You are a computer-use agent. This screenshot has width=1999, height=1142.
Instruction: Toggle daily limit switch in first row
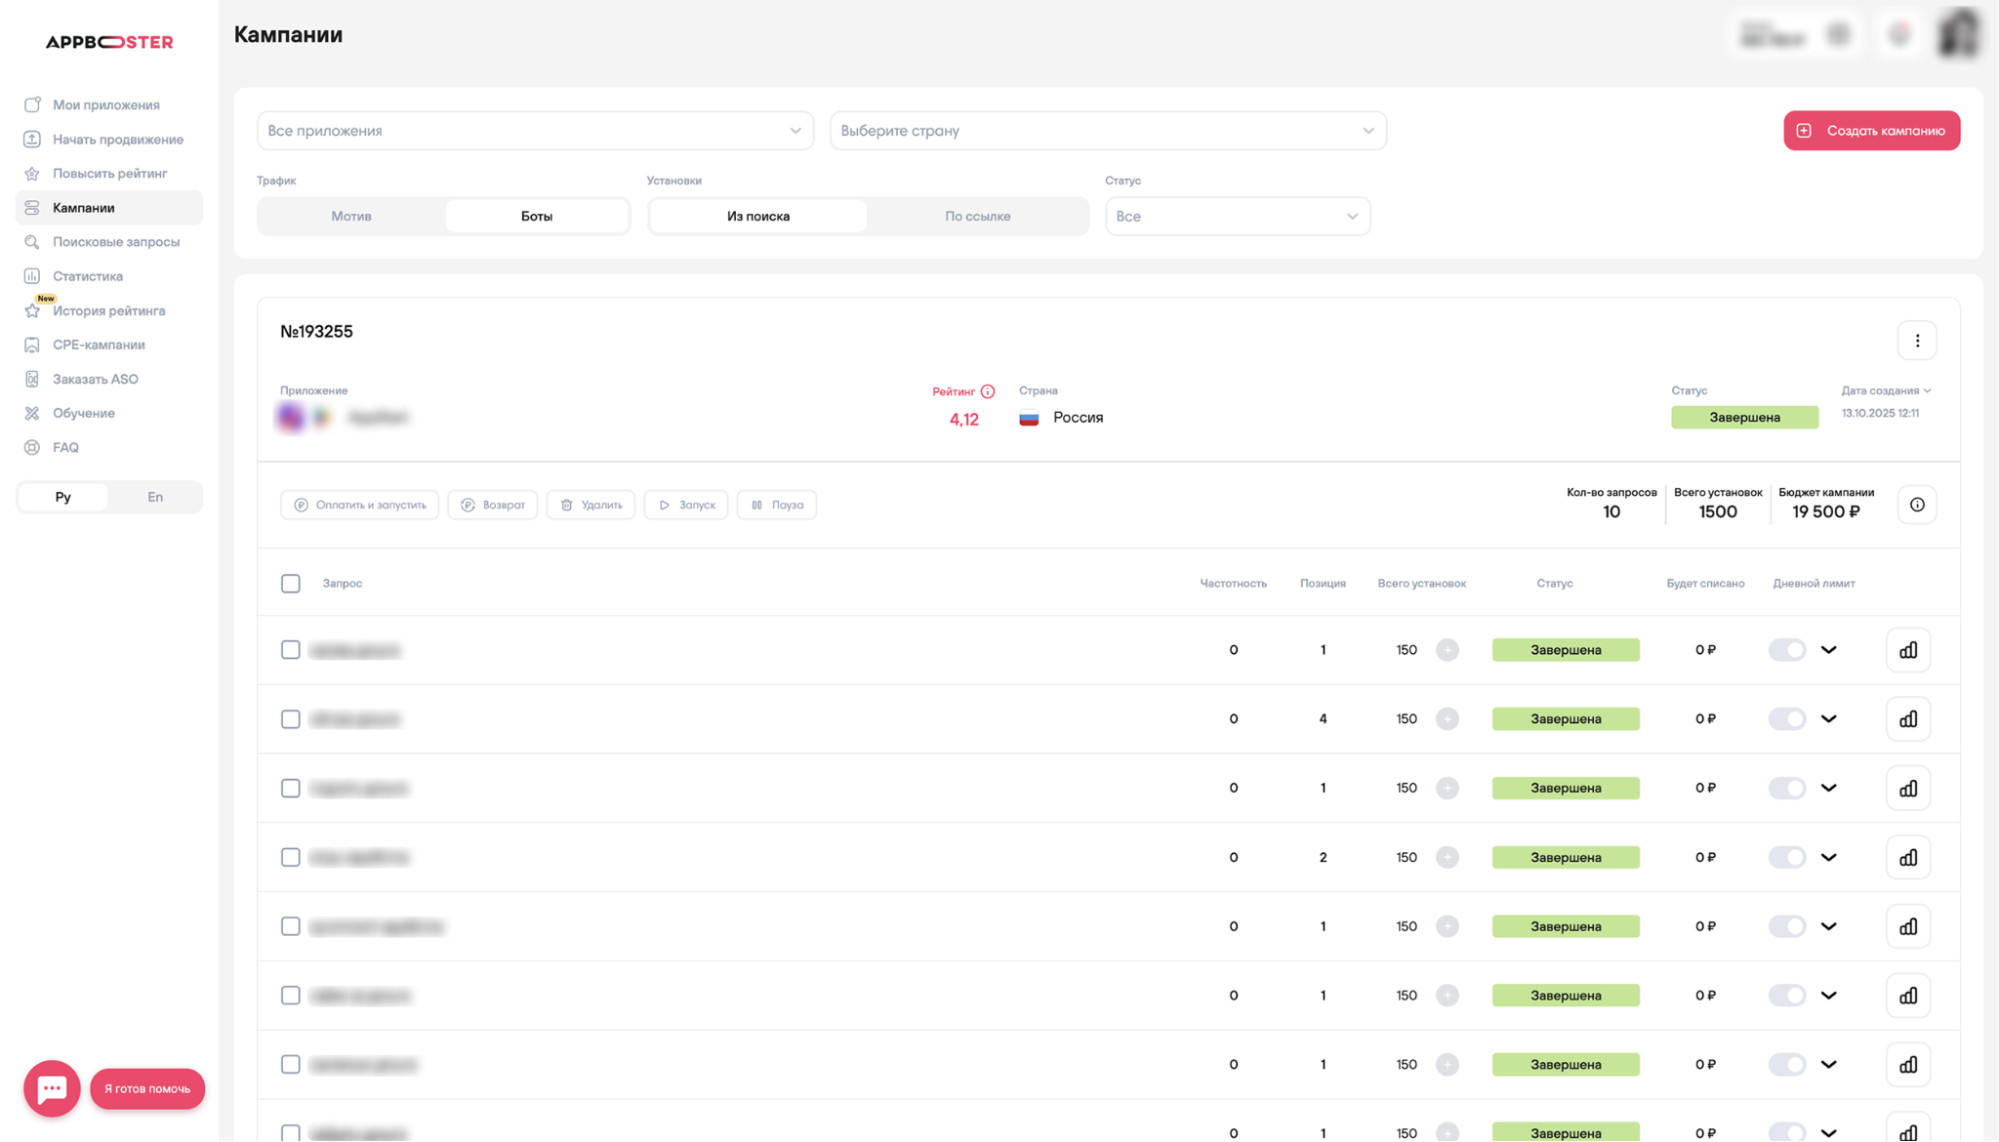[x=1786, y=650]
